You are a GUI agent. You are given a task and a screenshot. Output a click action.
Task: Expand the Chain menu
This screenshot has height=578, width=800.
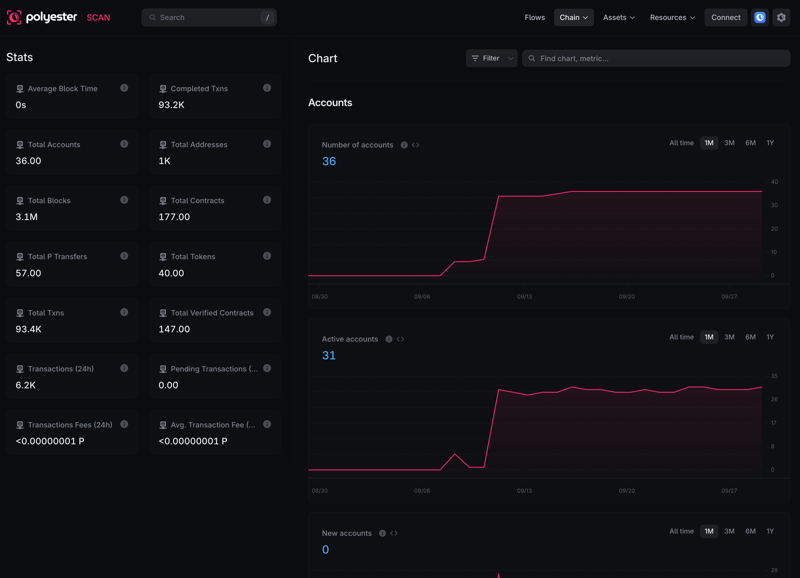click(x=573, y=17)
